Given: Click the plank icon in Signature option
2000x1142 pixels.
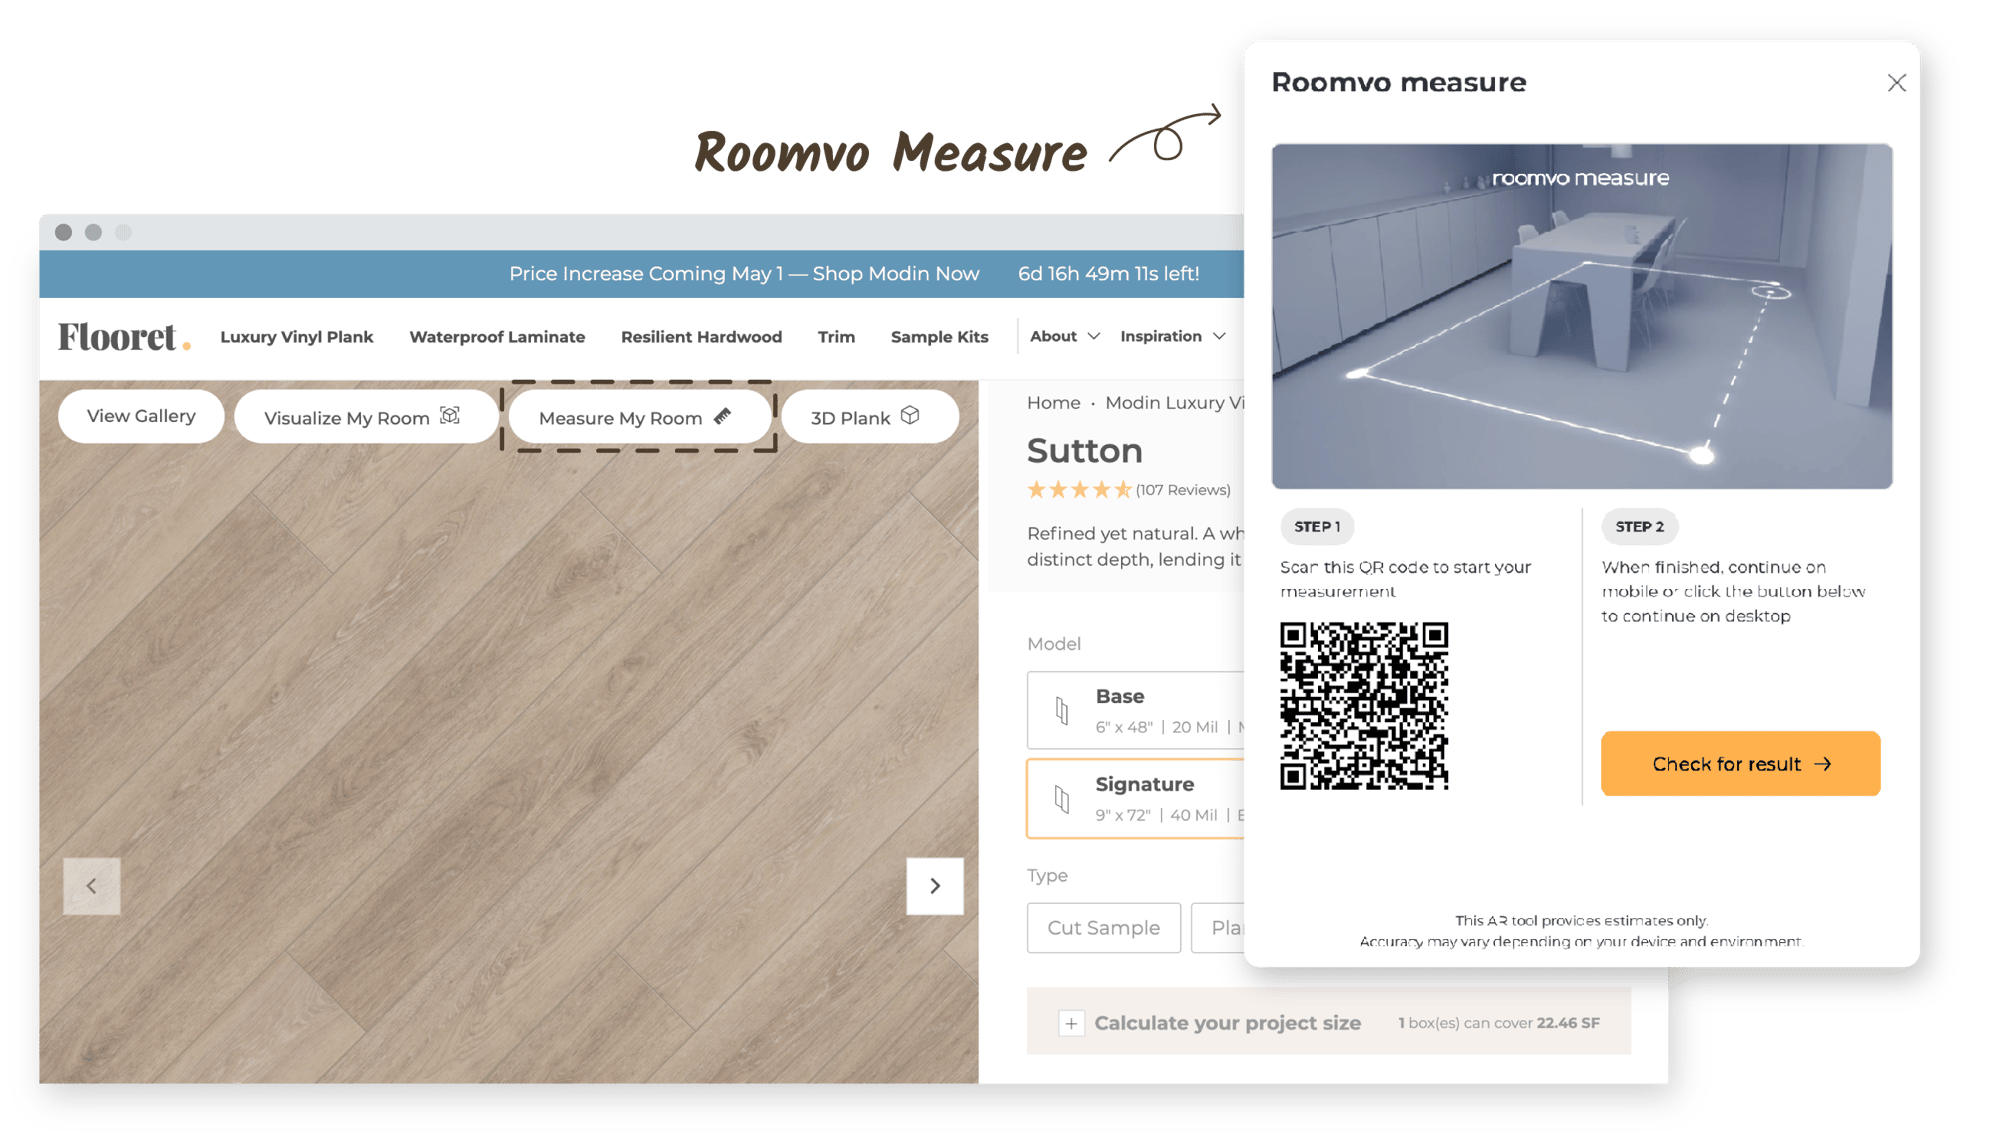Looking at the screenshot, I should coord(1062,799).
